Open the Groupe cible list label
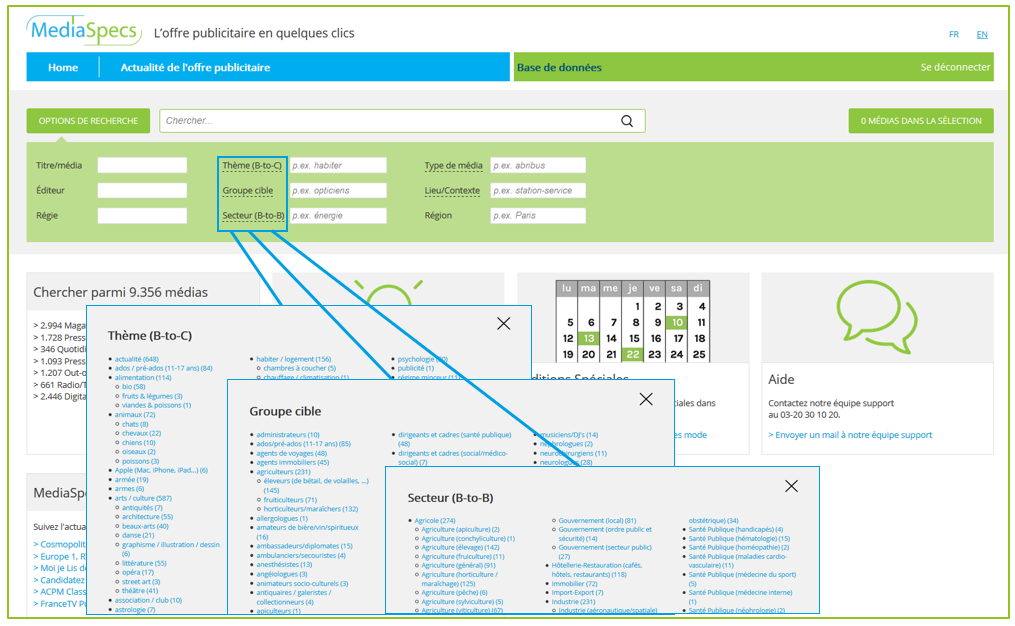Viewport: 1015px width, 626px height. (248, 191)
